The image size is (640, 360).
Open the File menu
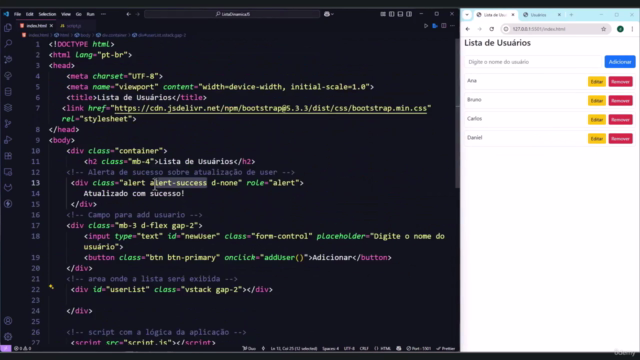[17, 14]
